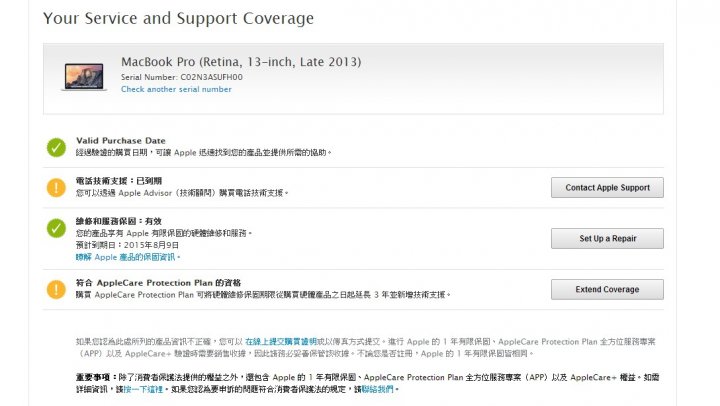Click the Your Service and Support Coverage heading
The height and width of the screenshot is (406, 720).
tap(179, 18)
